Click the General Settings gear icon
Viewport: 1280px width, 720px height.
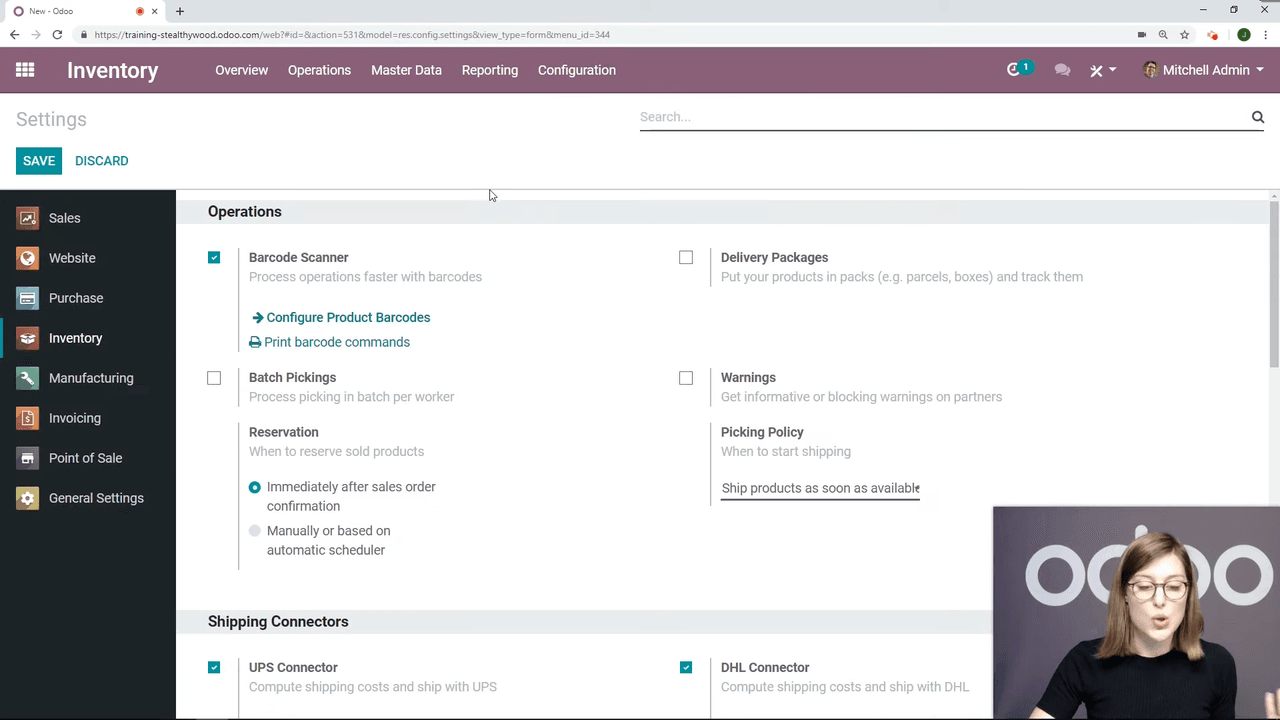(x=28, y=498)
